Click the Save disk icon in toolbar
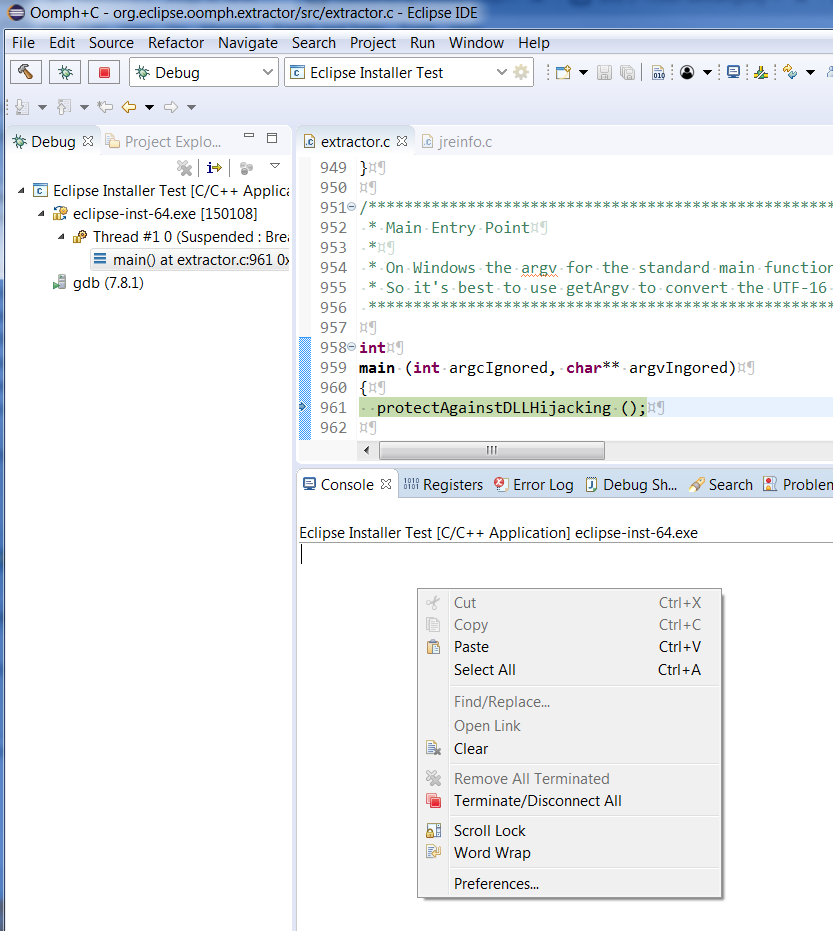Image resolution: width=833 pixels, height=931 pixels. point(604,73)
